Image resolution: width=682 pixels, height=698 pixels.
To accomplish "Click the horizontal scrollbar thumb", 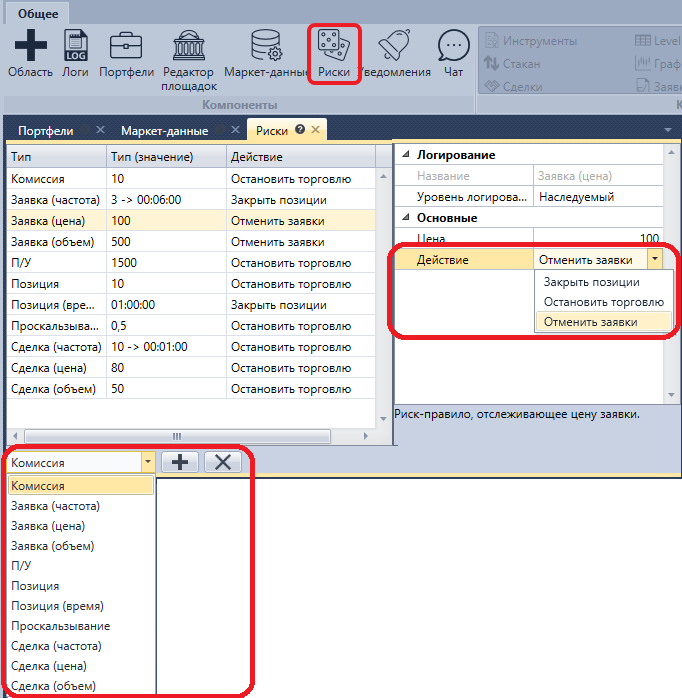I will tap(177, 436).
